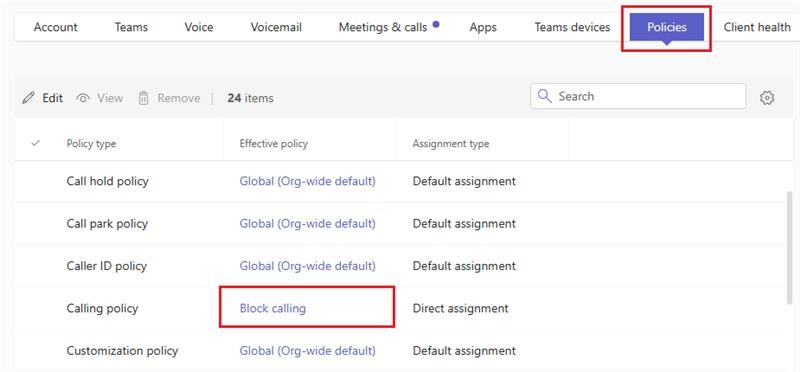Sort by Effective policy column header
Image resolution: width=800 pixels, height=372 pixels.
pos(273,144)
